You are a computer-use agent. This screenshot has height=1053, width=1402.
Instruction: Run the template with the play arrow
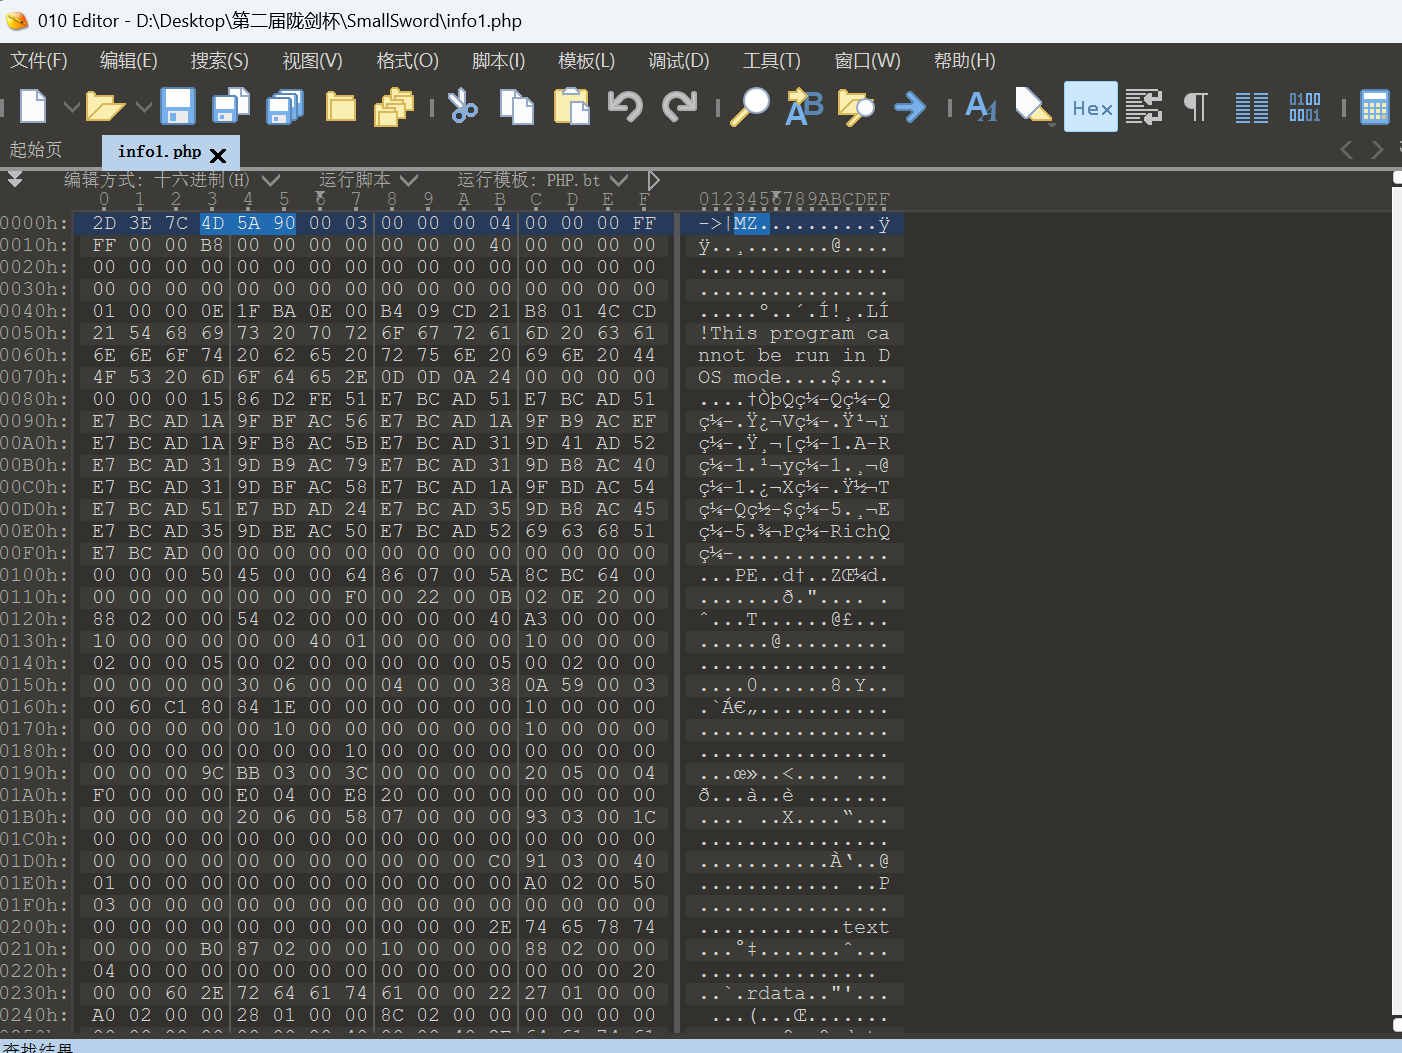[x=654, y=180]
